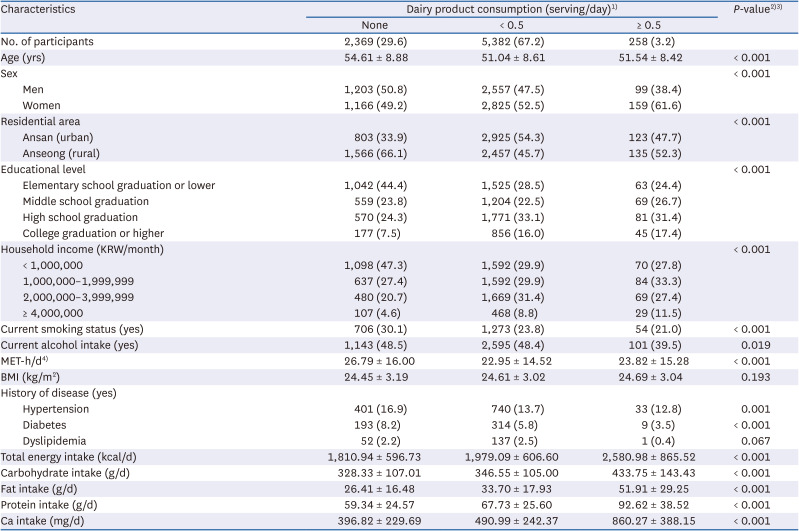
Task: Click value '1,042 (44.4)'
Action: 376,185
